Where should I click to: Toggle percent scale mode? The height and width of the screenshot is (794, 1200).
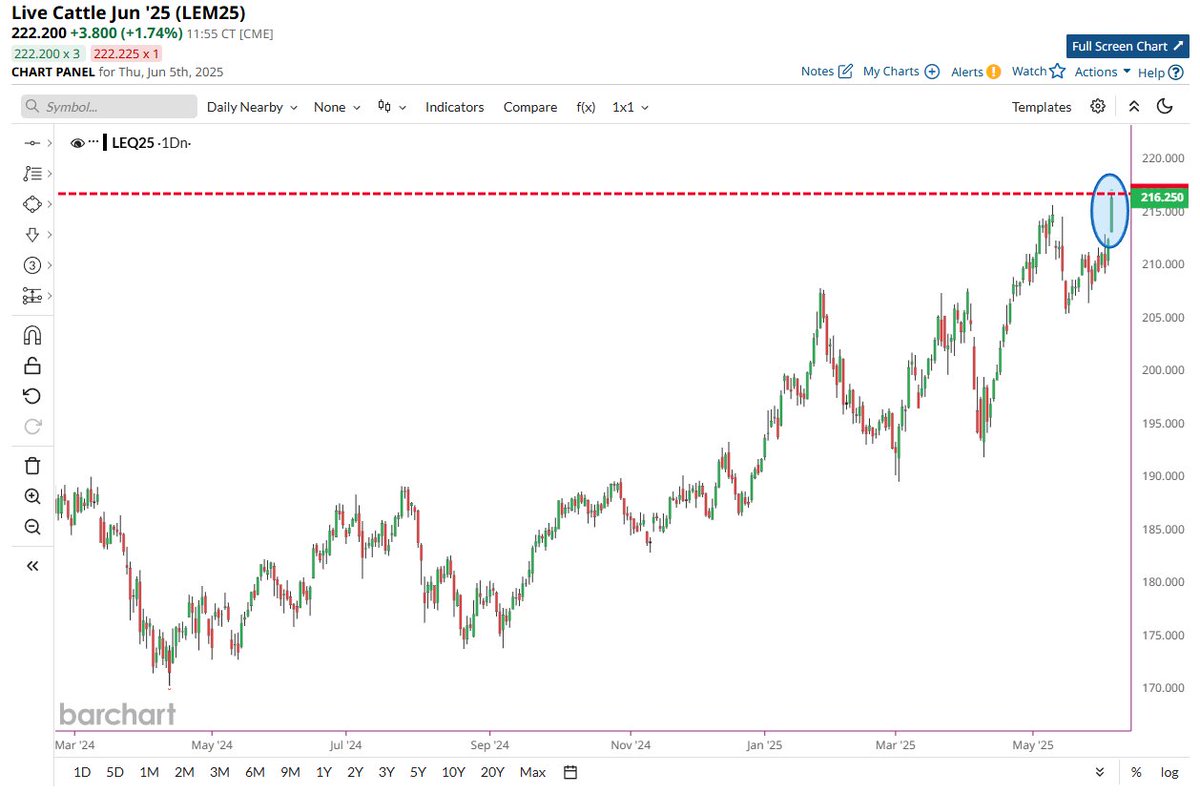(x=1136, y=772)
